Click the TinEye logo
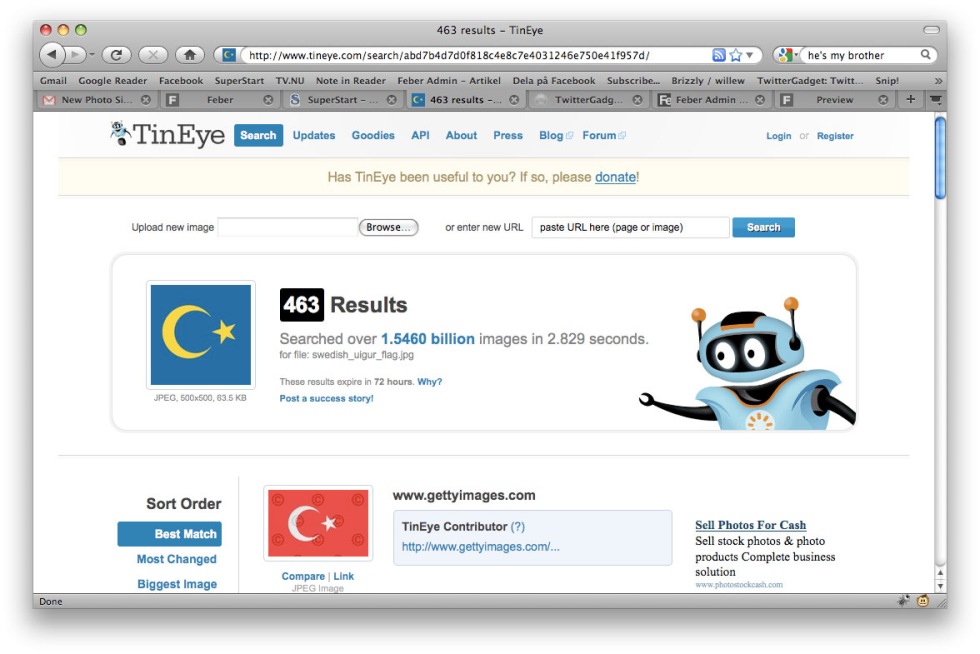Screen dimensions: 980x654 pyautogui.click(x=168, y=135)
